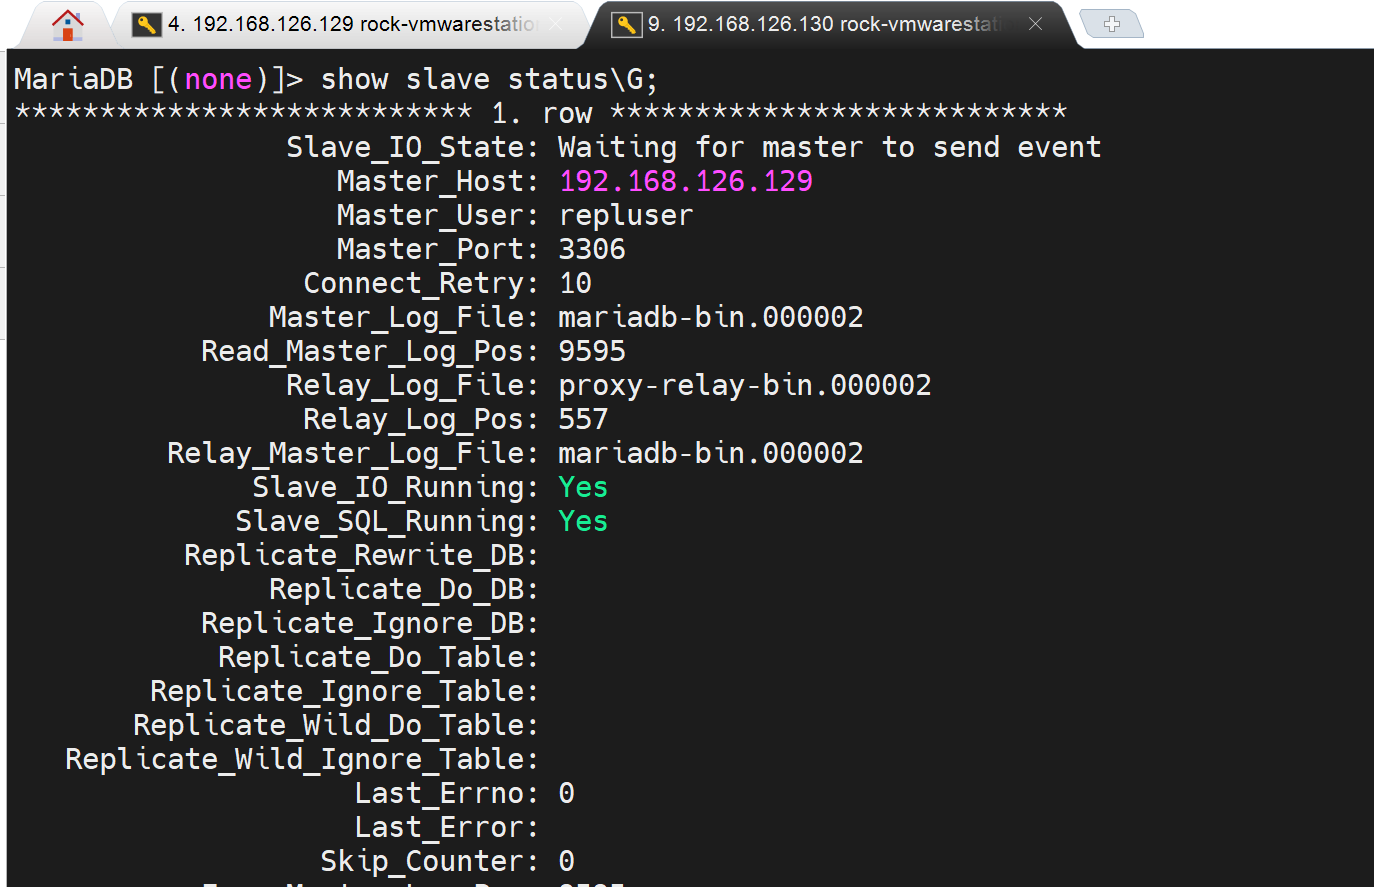Click the green Yes after Slave_IO_Running

point(583,487)
